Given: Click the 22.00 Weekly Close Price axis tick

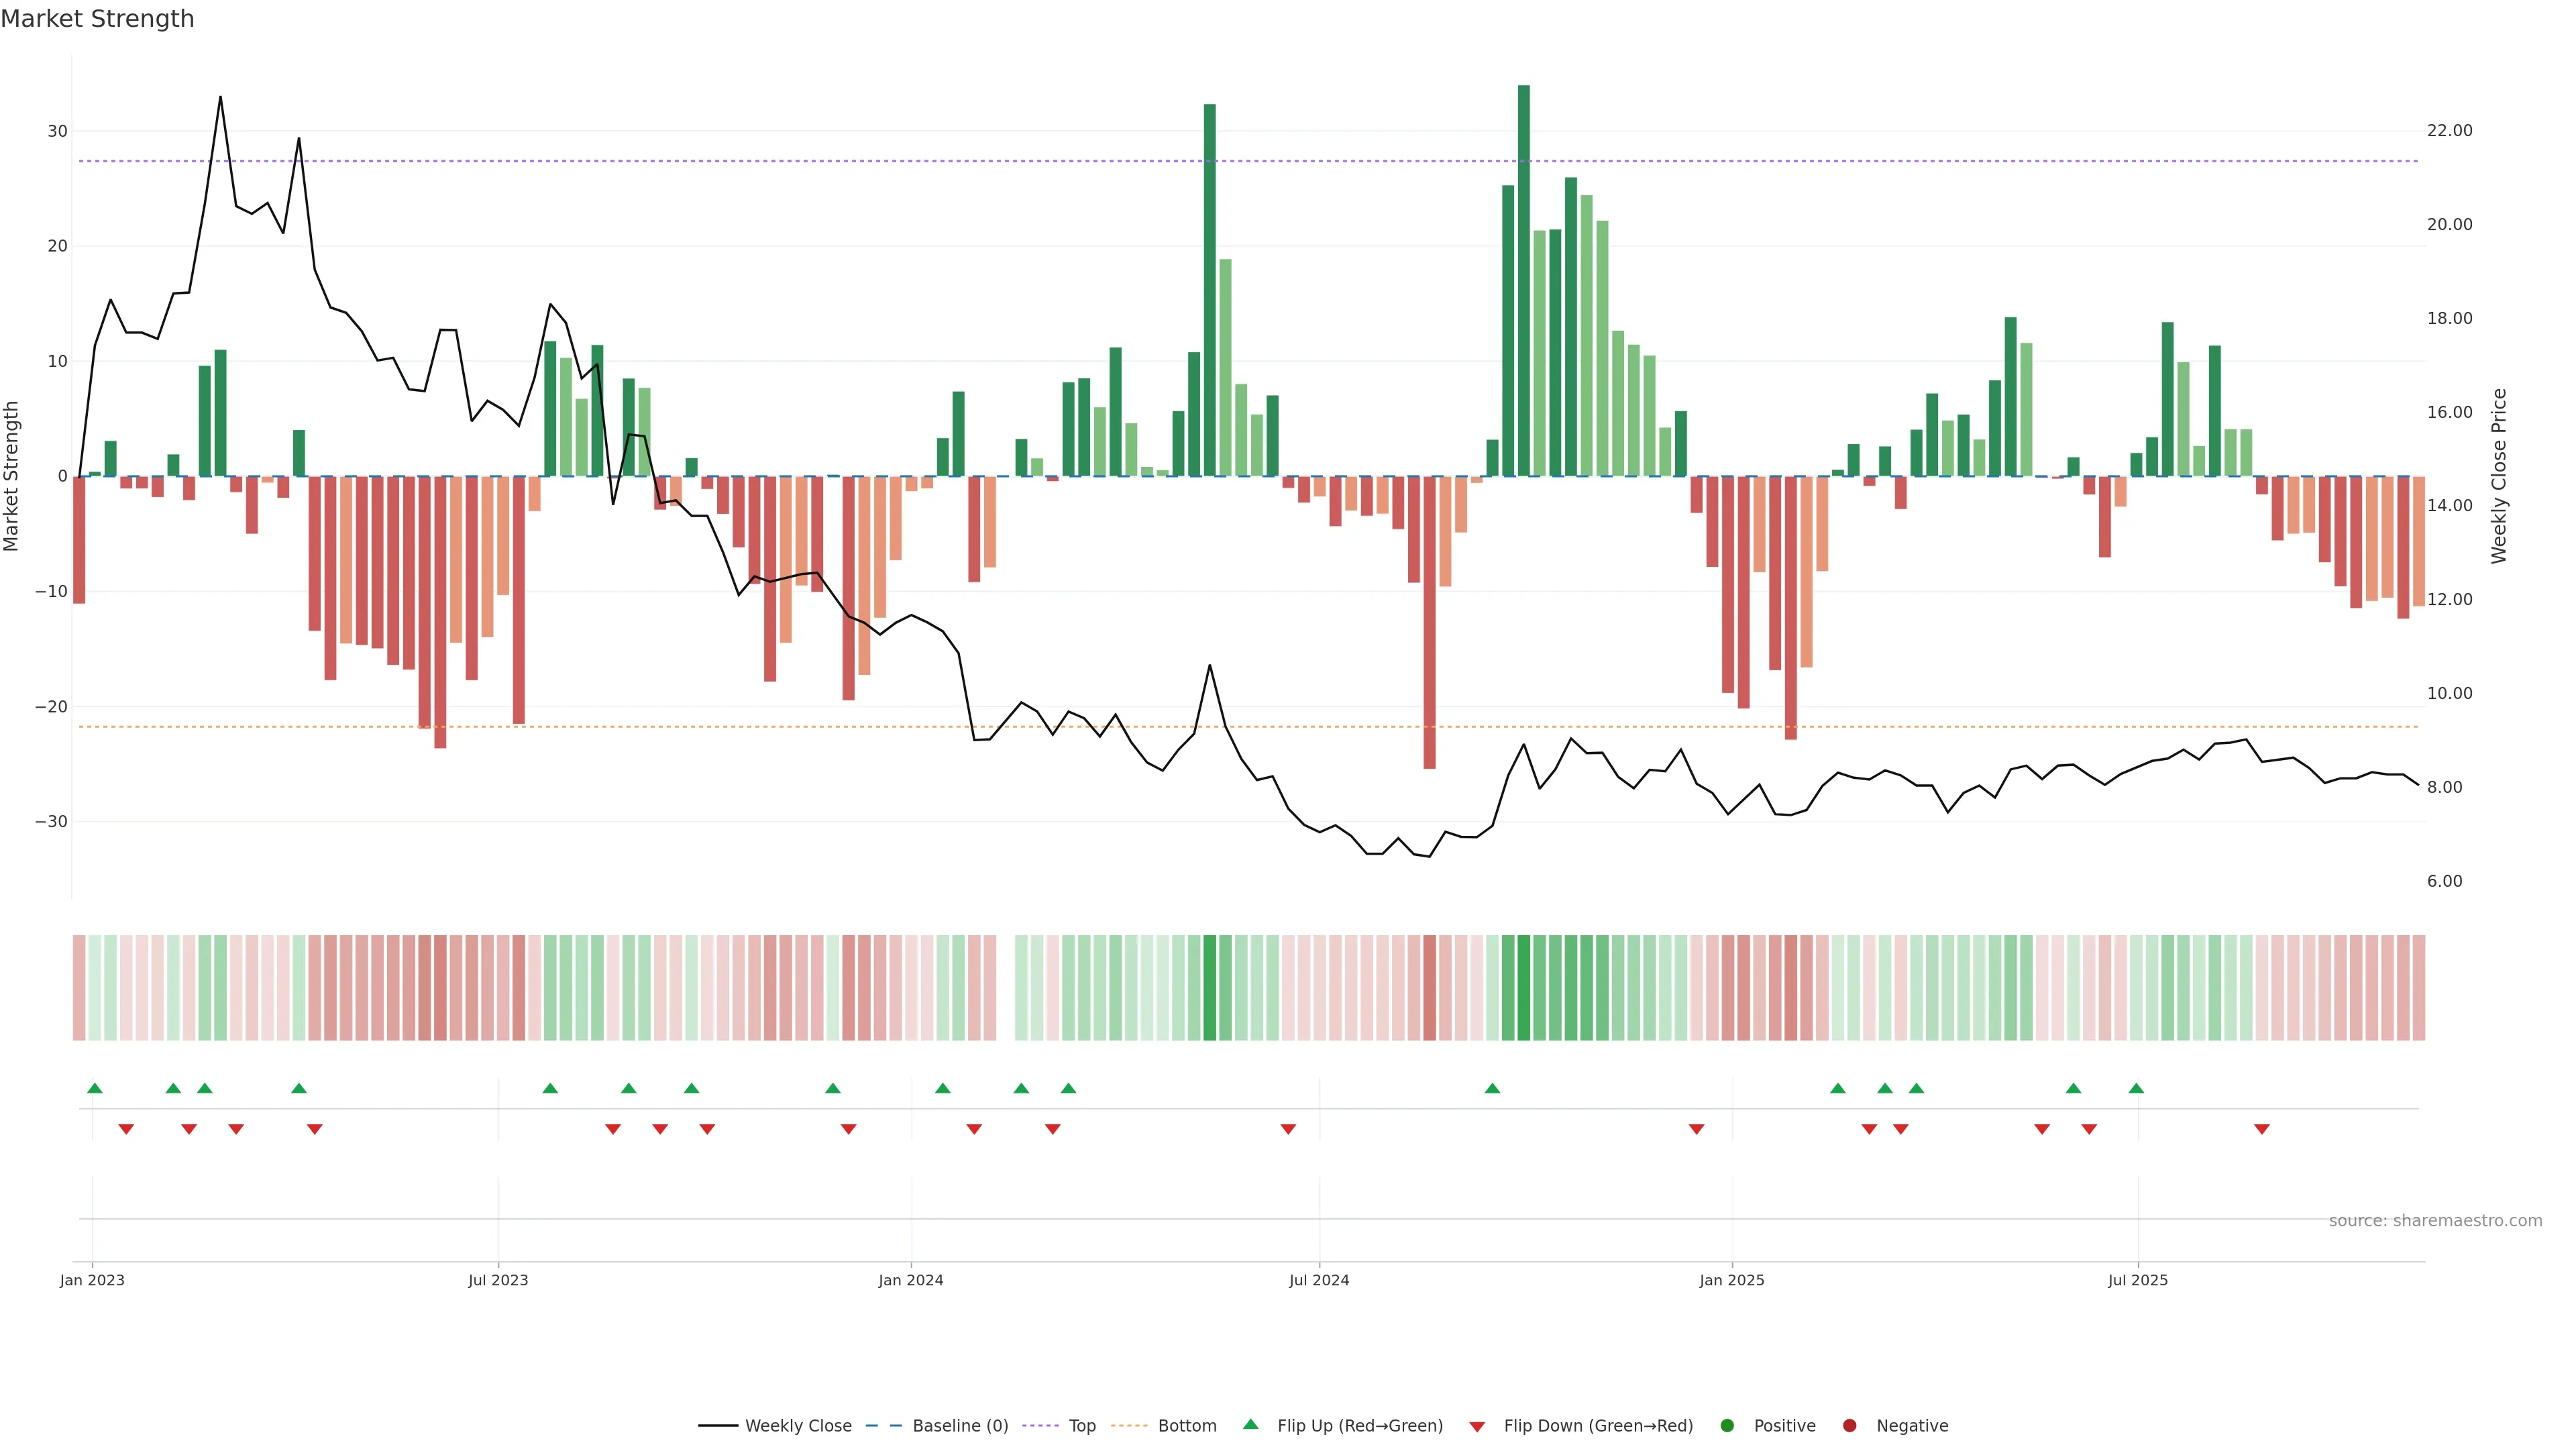Looking at the screenshot, I should [x=2449, y=131].
